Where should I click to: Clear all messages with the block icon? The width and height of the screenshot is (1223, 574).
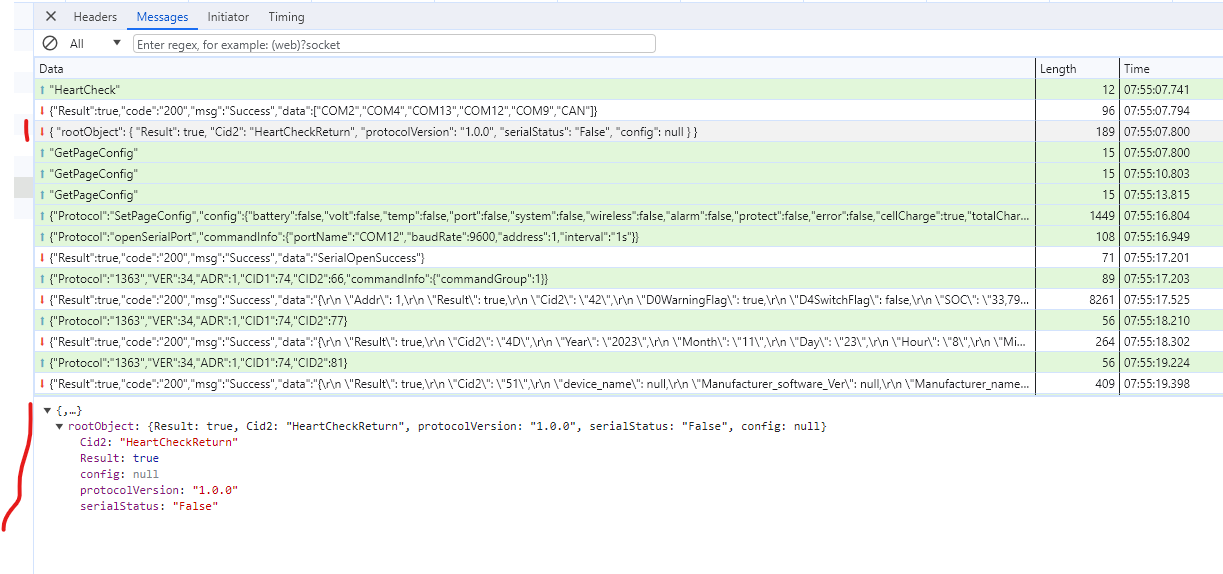click(x=50, y=44)
